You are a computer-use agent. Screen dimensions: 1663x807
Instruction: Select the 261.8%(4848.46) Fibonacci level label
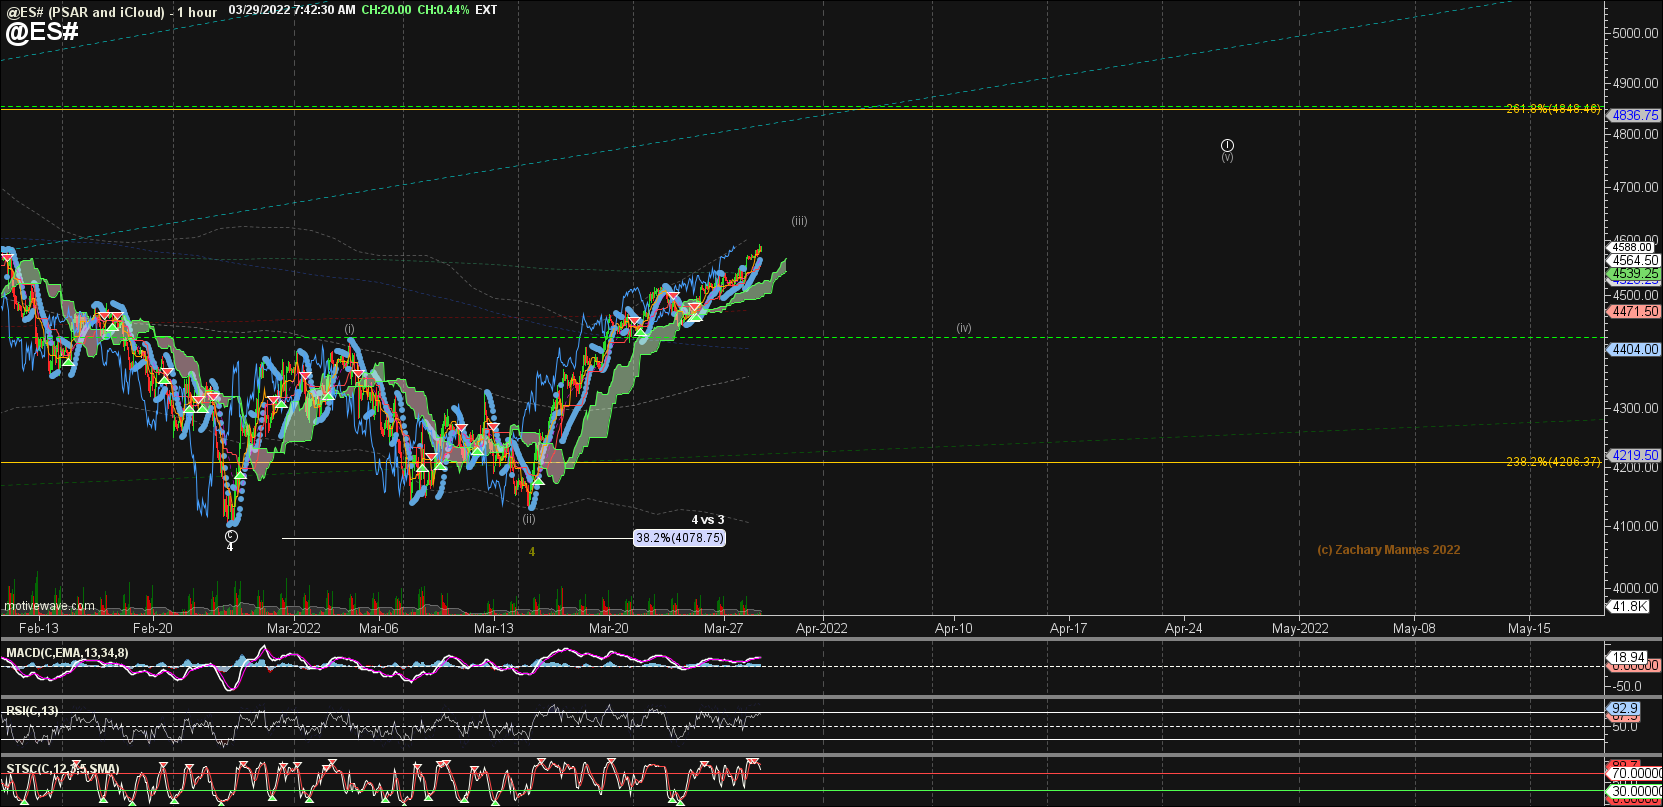point(1553,109)
